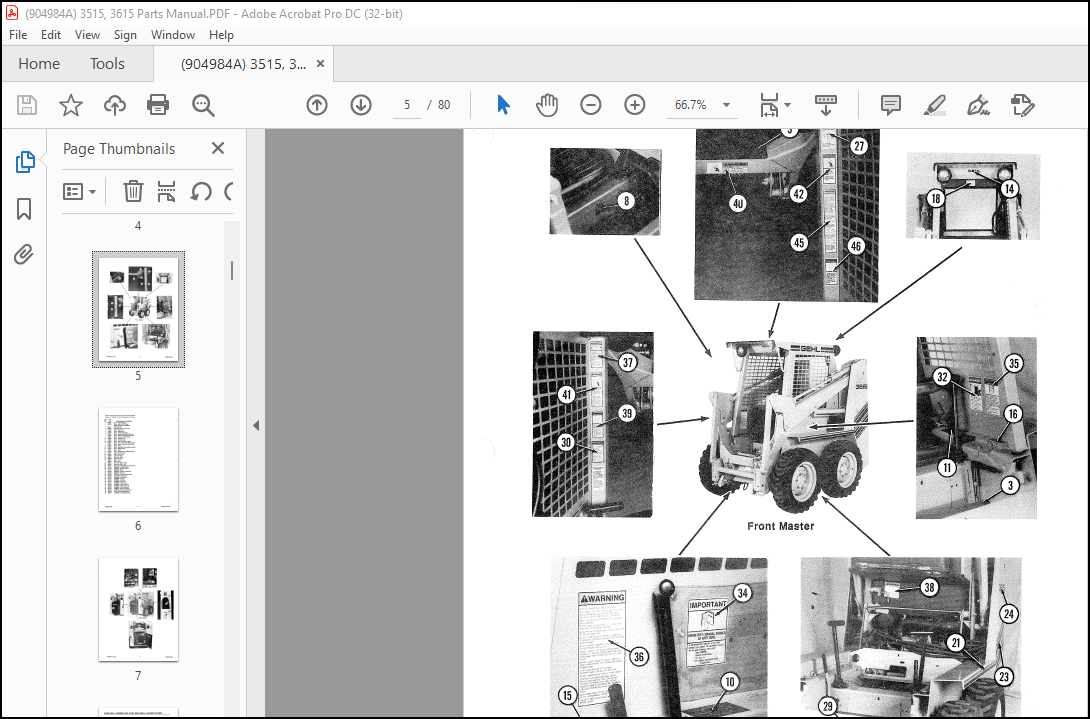Click the total pages '80' label
This screenshot has height=719, width=1090.
[444, 105]
